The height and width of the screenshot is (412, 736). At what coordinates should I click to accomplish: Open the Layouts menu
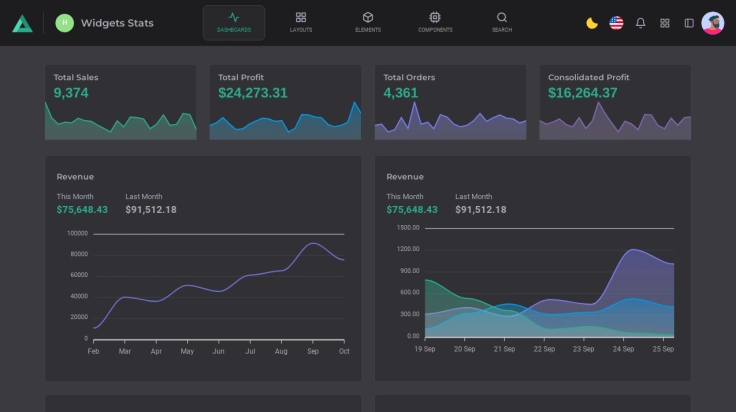coord(301,22)
